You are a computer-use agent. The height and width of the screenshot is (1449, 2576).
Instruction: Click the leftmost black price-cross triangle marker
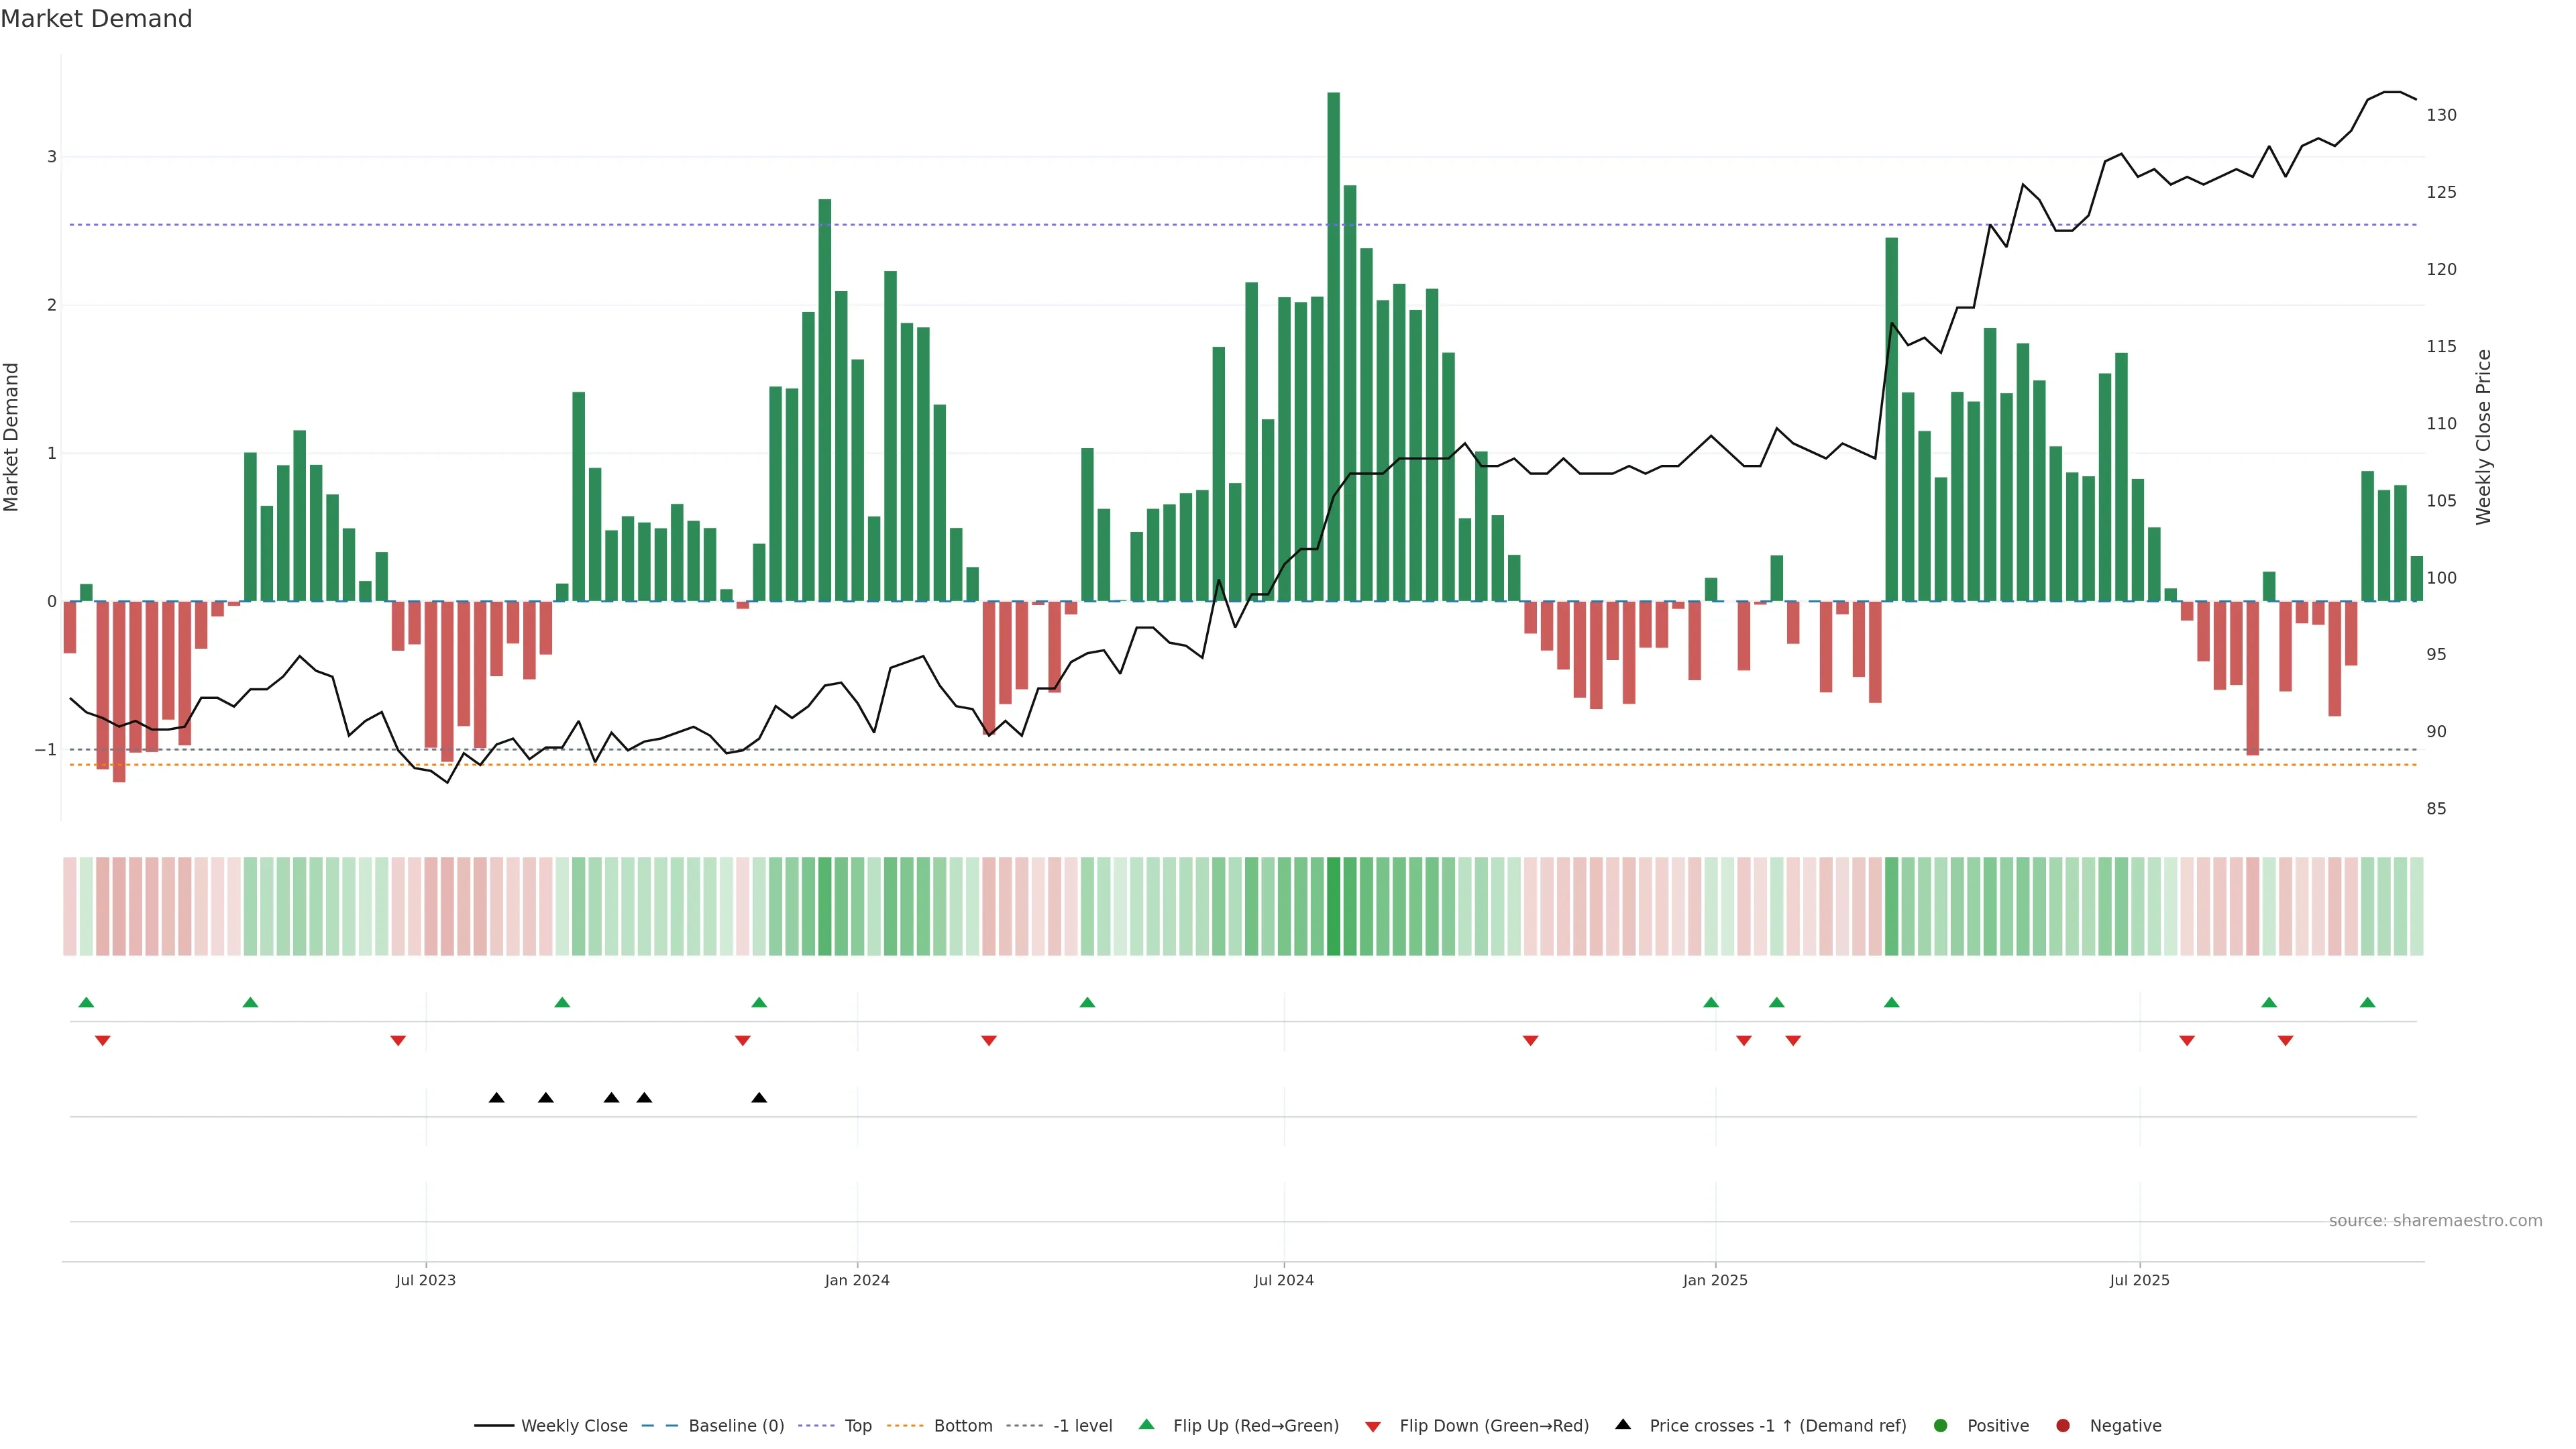[x=496, y=1098]
